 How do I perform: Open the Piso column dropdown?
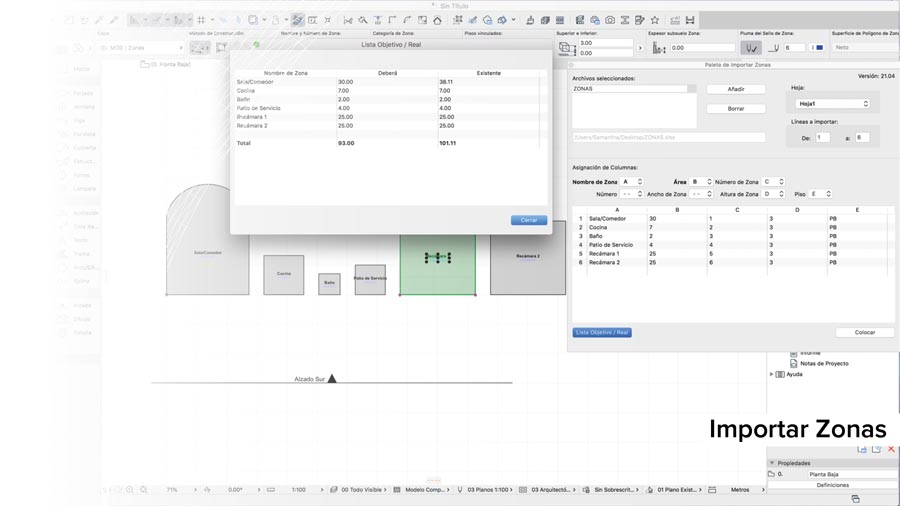[x=821, y=194]
